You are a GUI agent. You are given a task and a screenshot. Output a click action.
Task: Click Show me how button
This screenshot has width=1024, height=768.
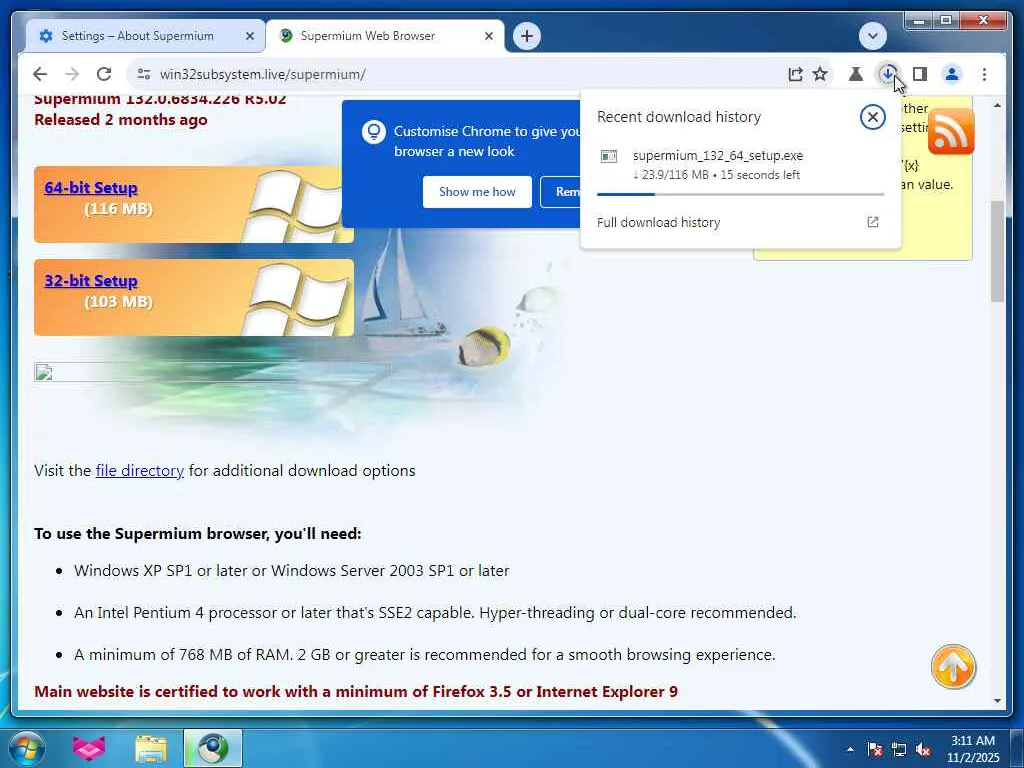[x=477, y=192]
